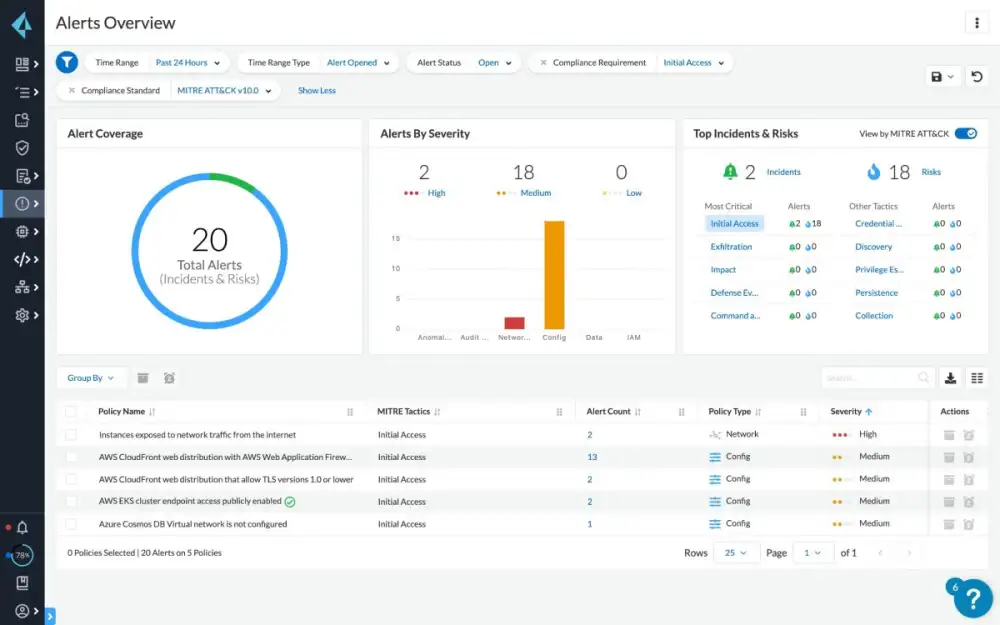Open notifications bell in the sidebar
1000x625 pixels.
click(x=22, y=527)
